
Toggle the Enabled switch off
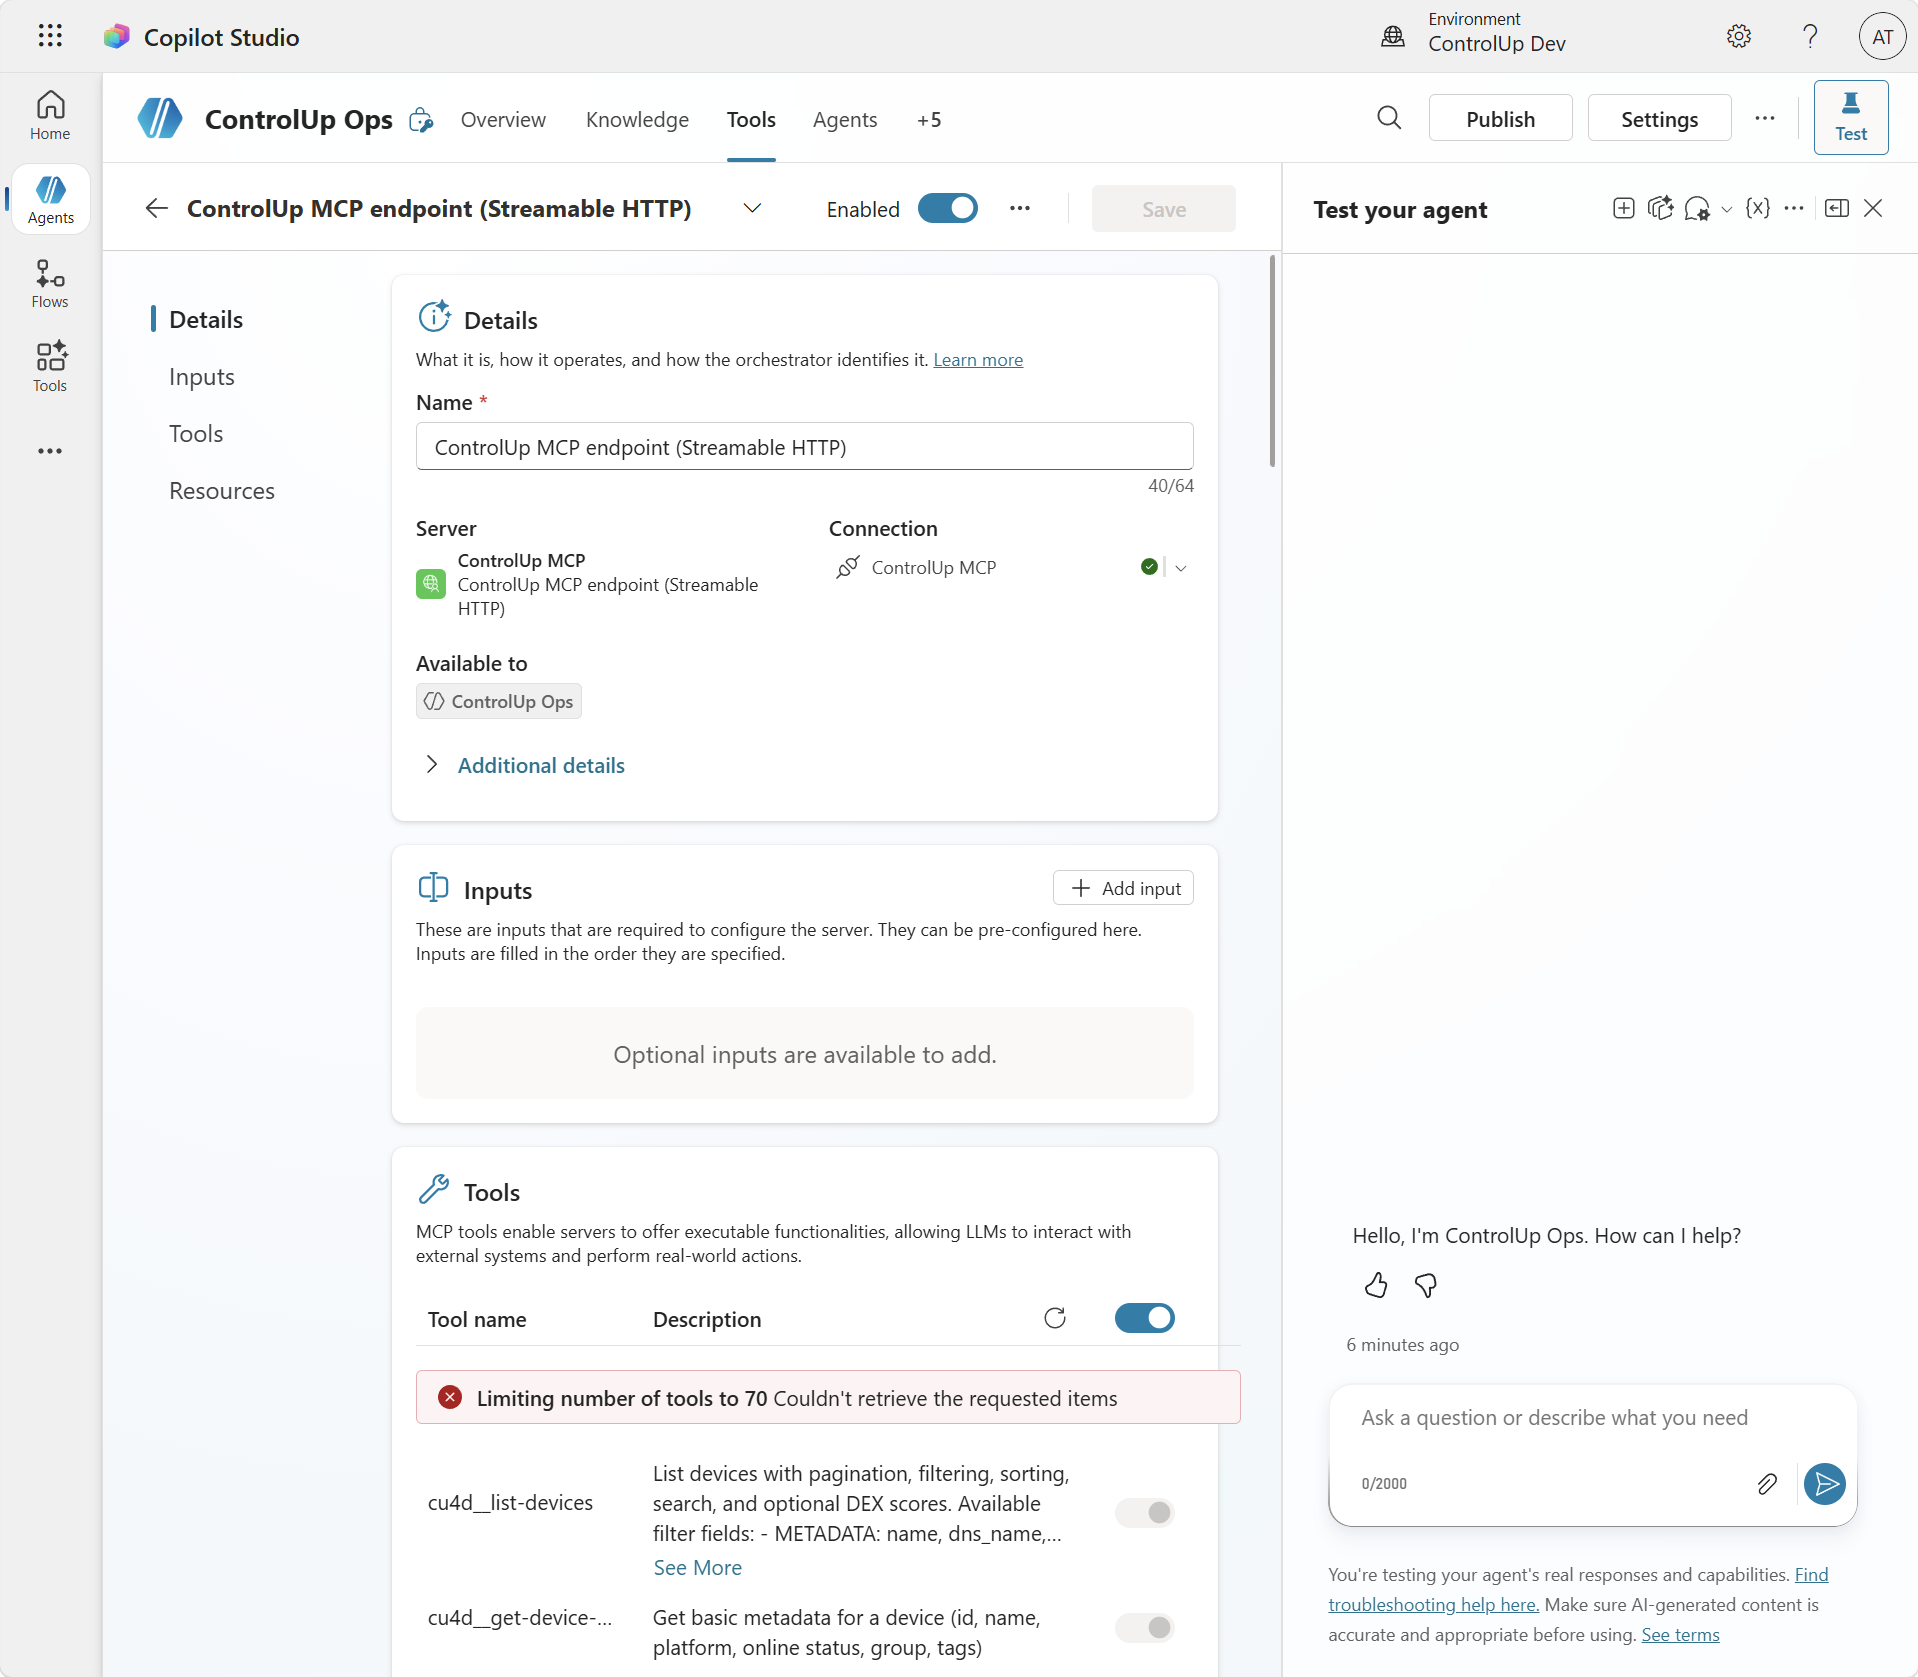pyautogui.click(x=948, y=208)
